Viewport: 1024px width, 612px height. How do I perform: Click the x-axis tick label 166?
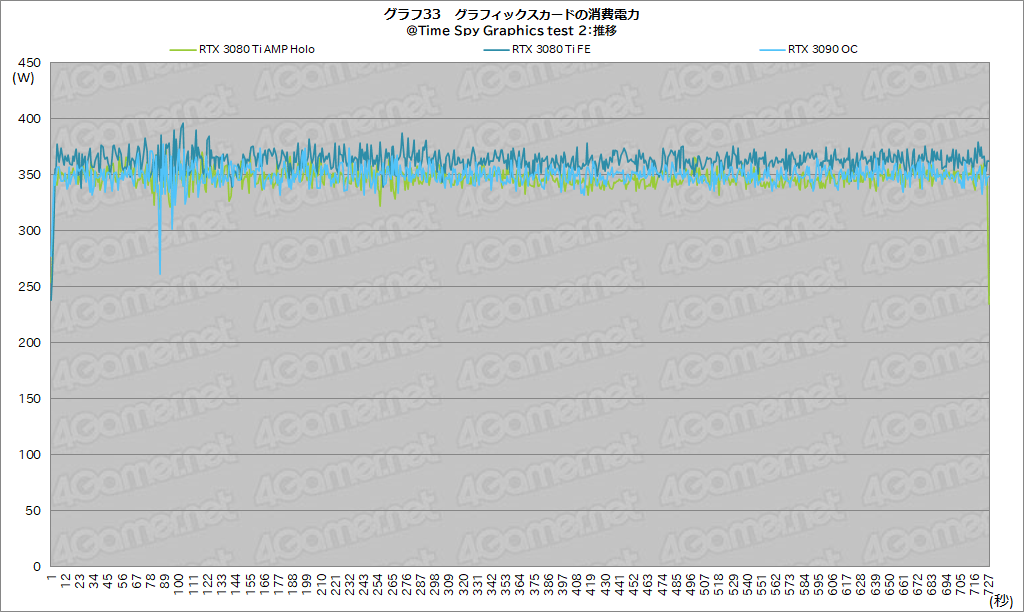264,584
